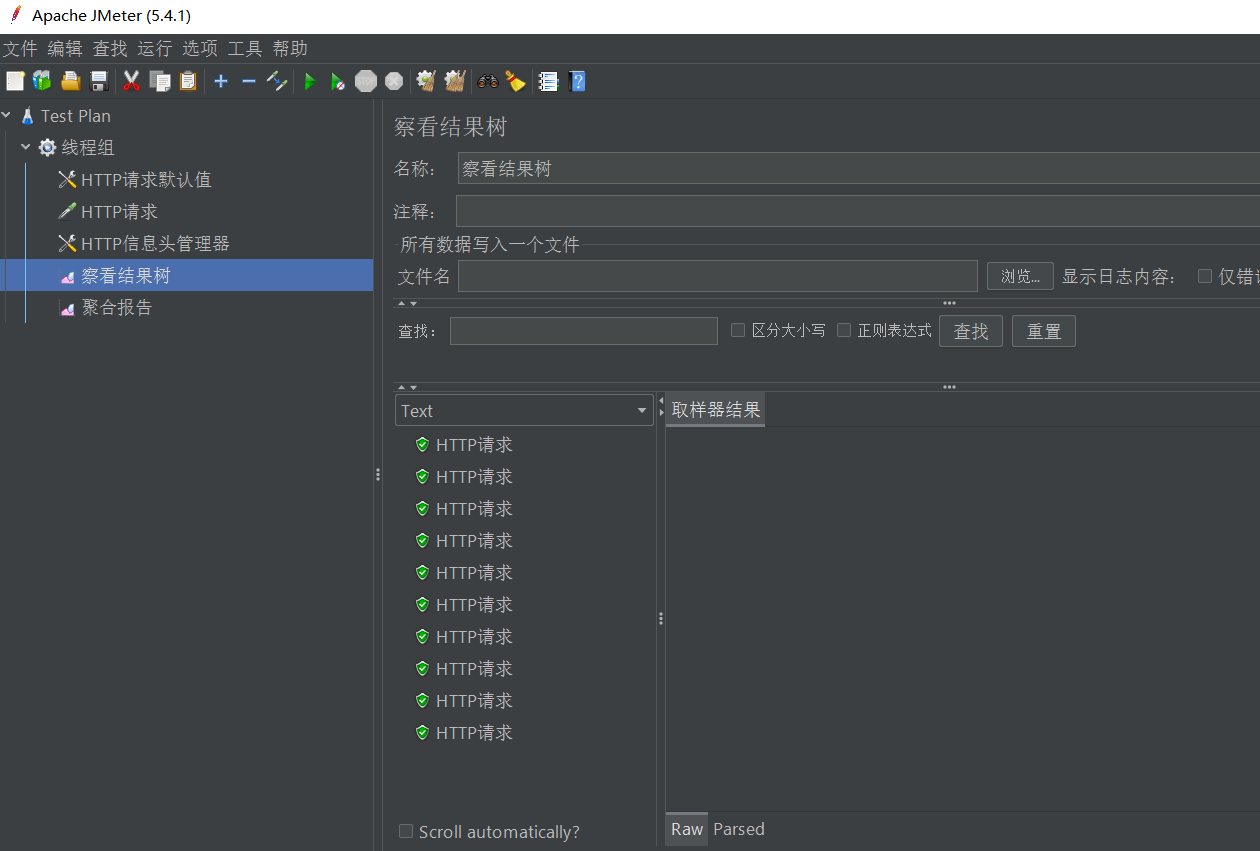Open the Function Helper dialog icon
Image resolution: width=1260 pixels, height=851 pixels.
click(548, 81)
